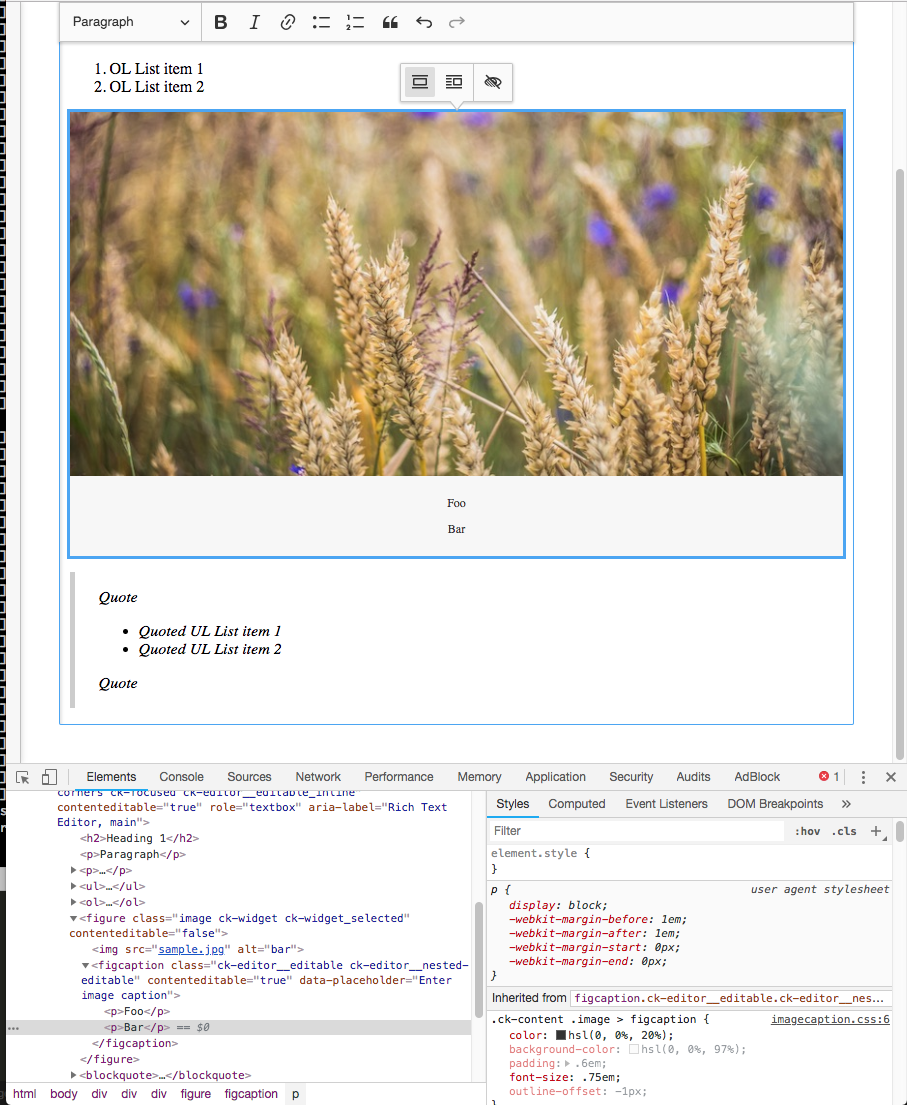Select the <p>Paragraph</p> DOM node
The image size is (907, 1105).
pos(133,855)
